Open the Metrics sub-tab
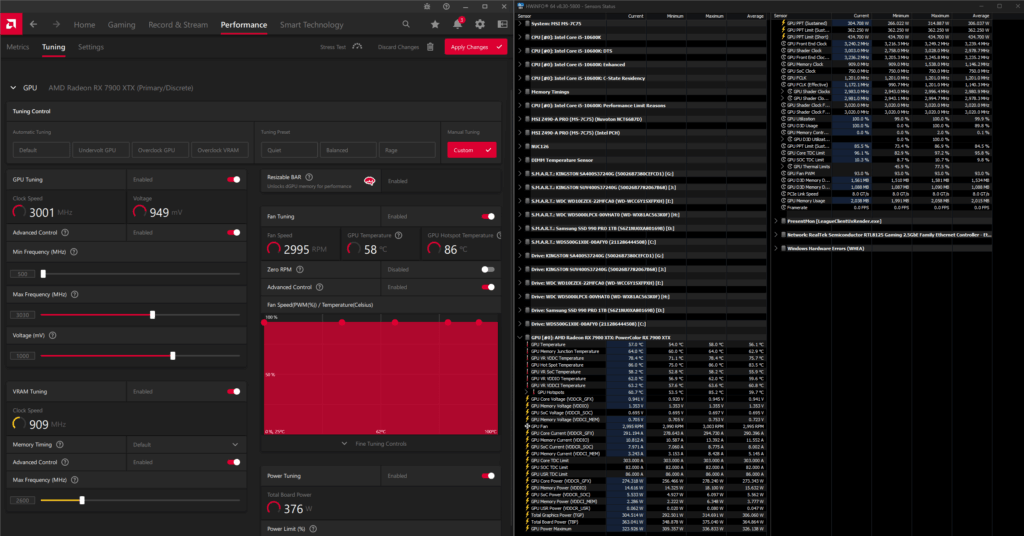Screen dimensions: 1024x536 point(18,47)
